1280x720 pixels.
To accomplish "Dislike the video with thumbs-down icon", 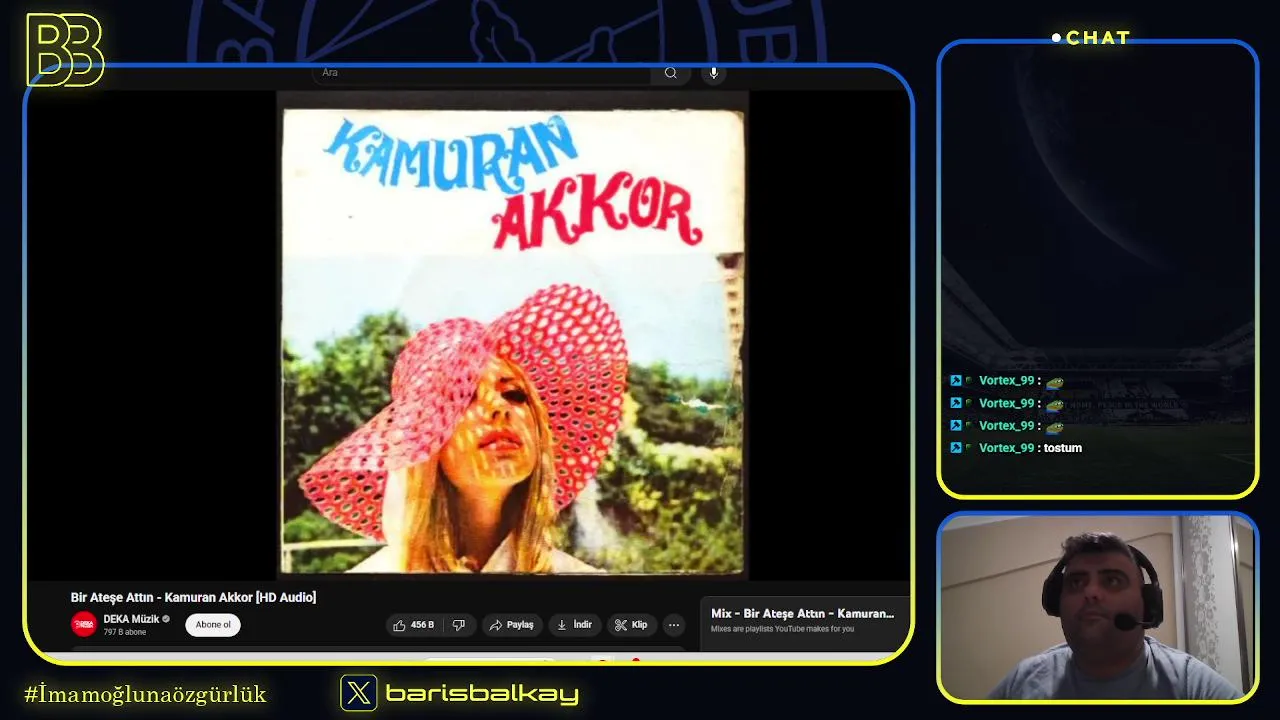I will 459,625.
